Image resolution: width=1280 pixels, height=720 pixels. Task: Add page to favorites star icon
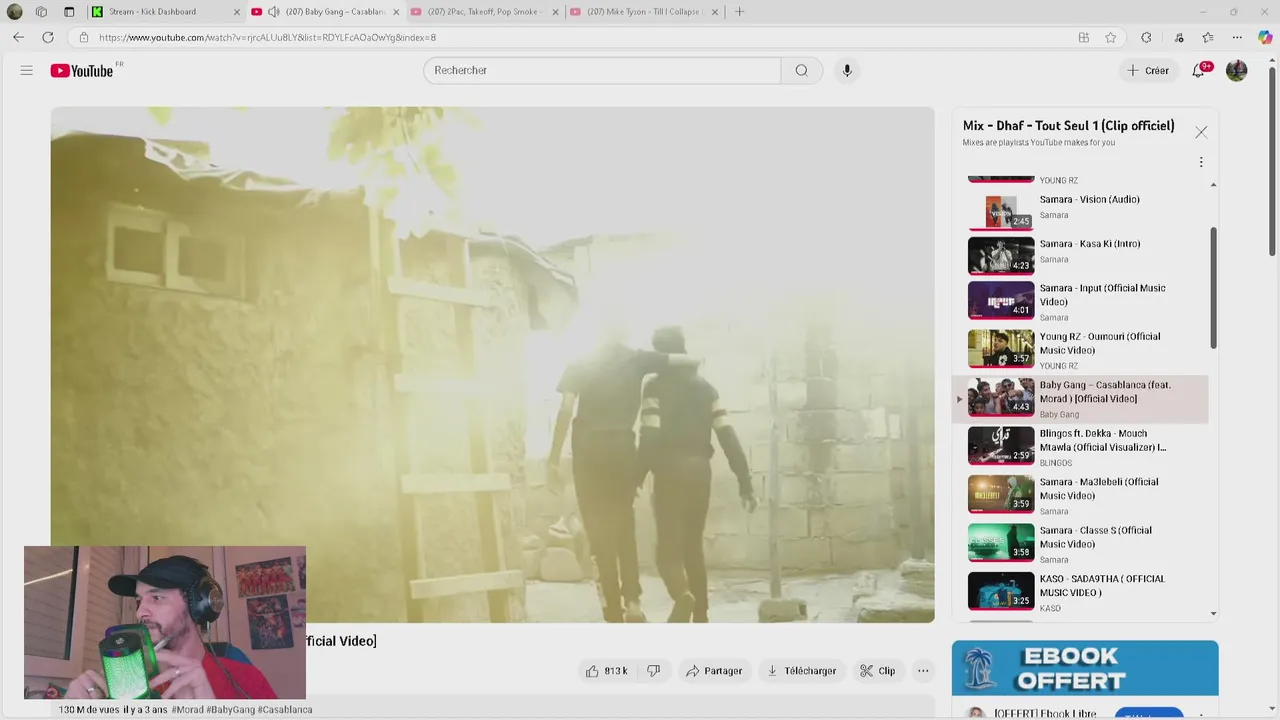coord(1111,37)
